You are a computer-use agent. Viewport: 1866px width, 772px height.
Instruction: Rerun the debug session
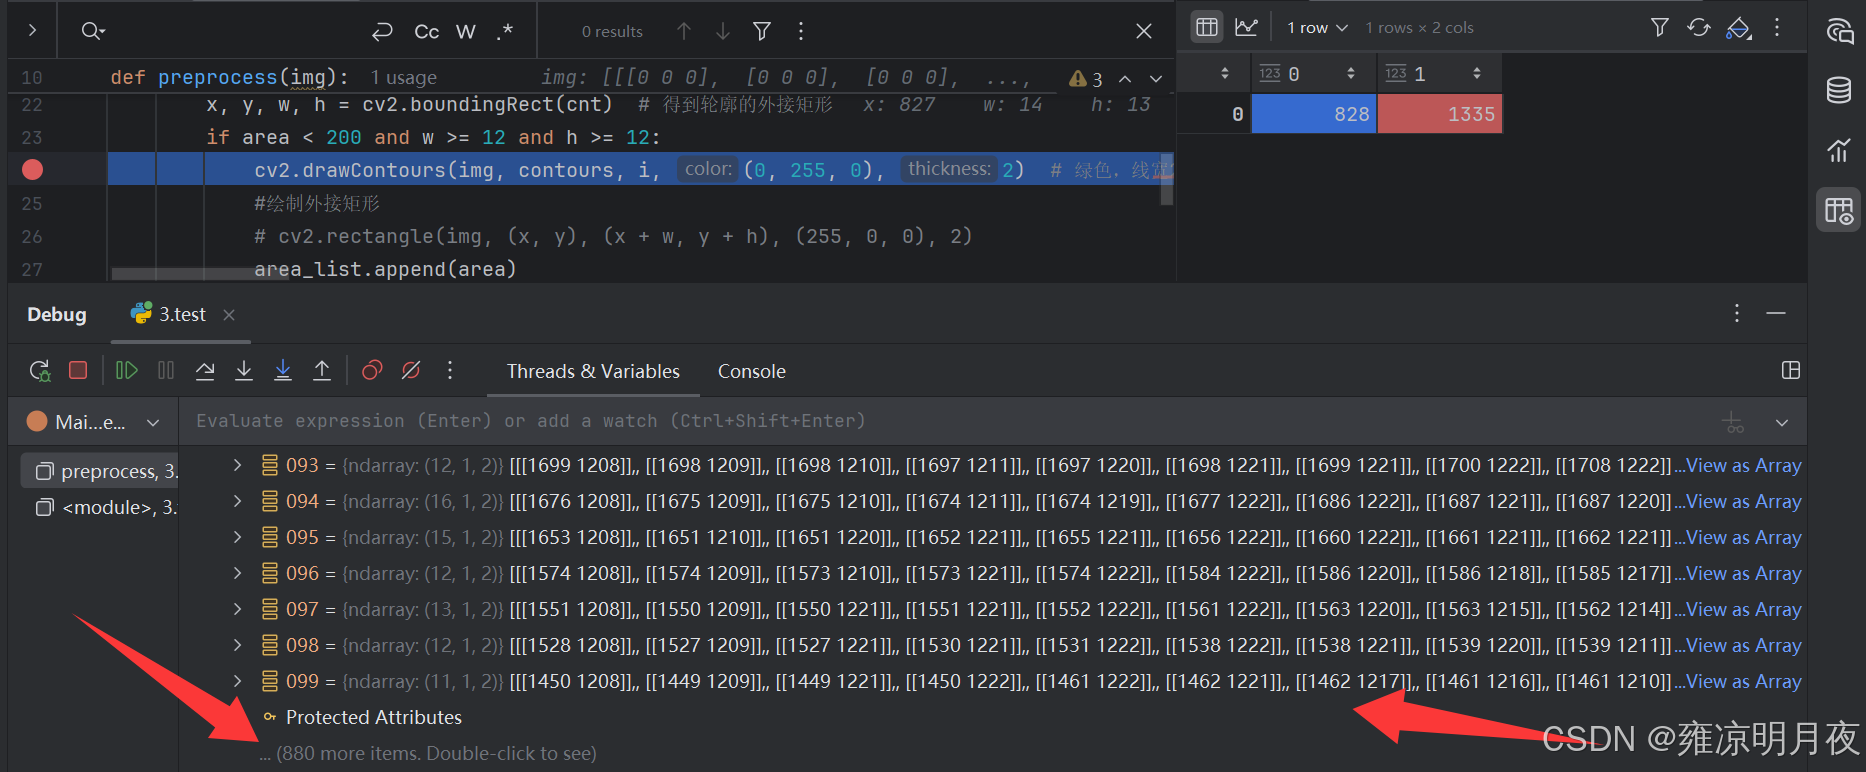coord(40,371)
